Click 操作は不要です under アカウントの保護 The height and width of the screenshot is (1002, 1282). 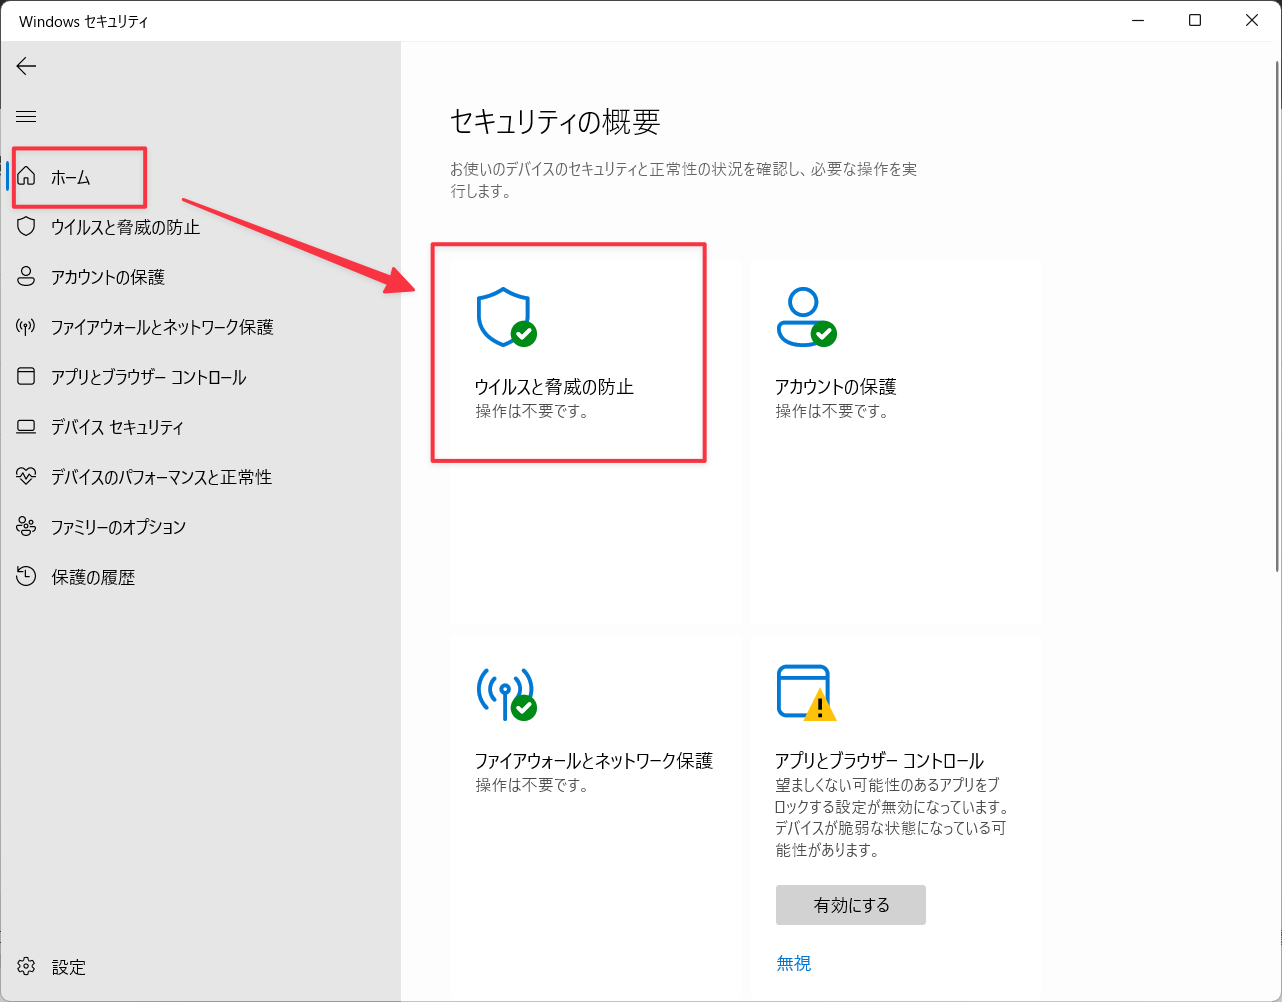pyautogui.click(x=833, y=411)
